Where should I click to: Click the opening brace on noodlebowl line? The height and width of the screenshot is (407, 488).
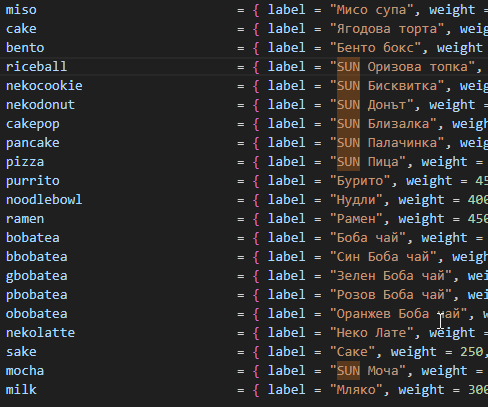pyautogui.click(x=256, y=200)
